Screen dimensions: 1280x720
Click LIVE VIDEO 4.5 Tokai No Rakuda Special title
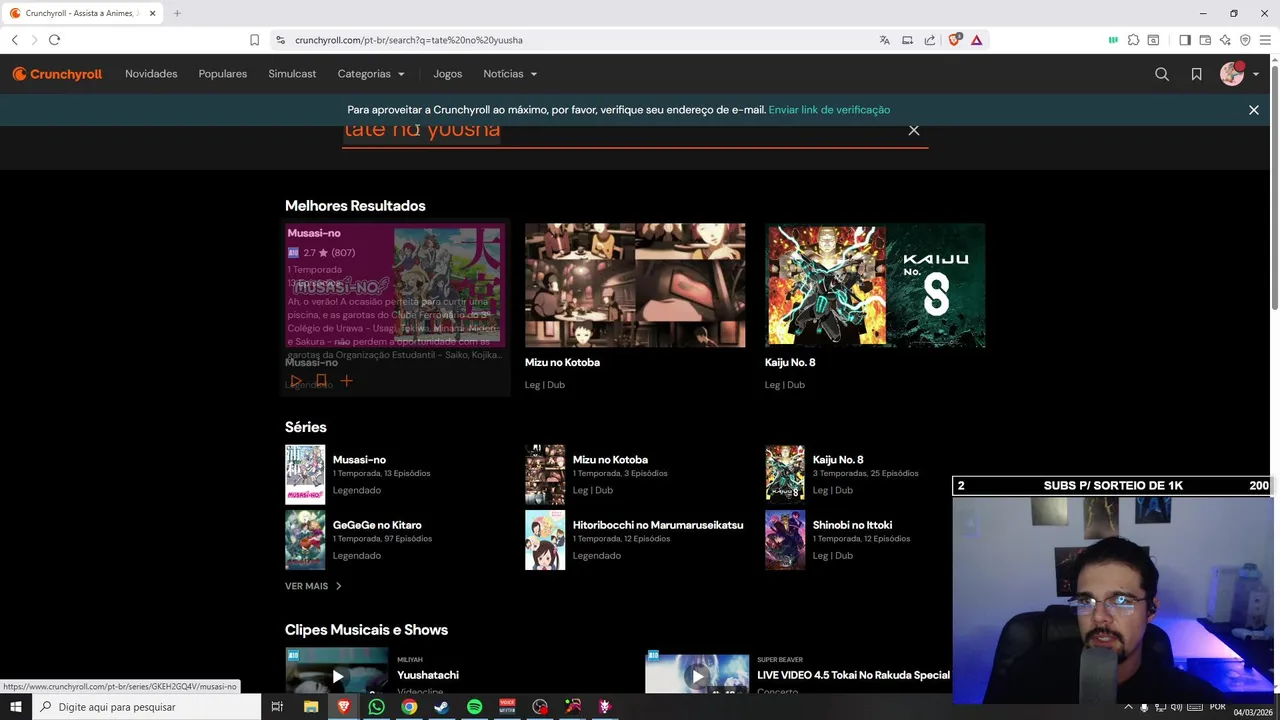853,675
